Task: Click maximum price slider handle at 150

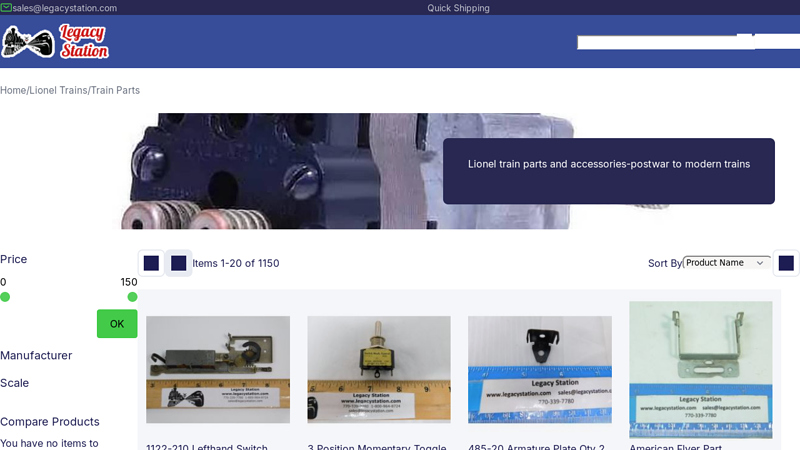Action: pos(132,297)
